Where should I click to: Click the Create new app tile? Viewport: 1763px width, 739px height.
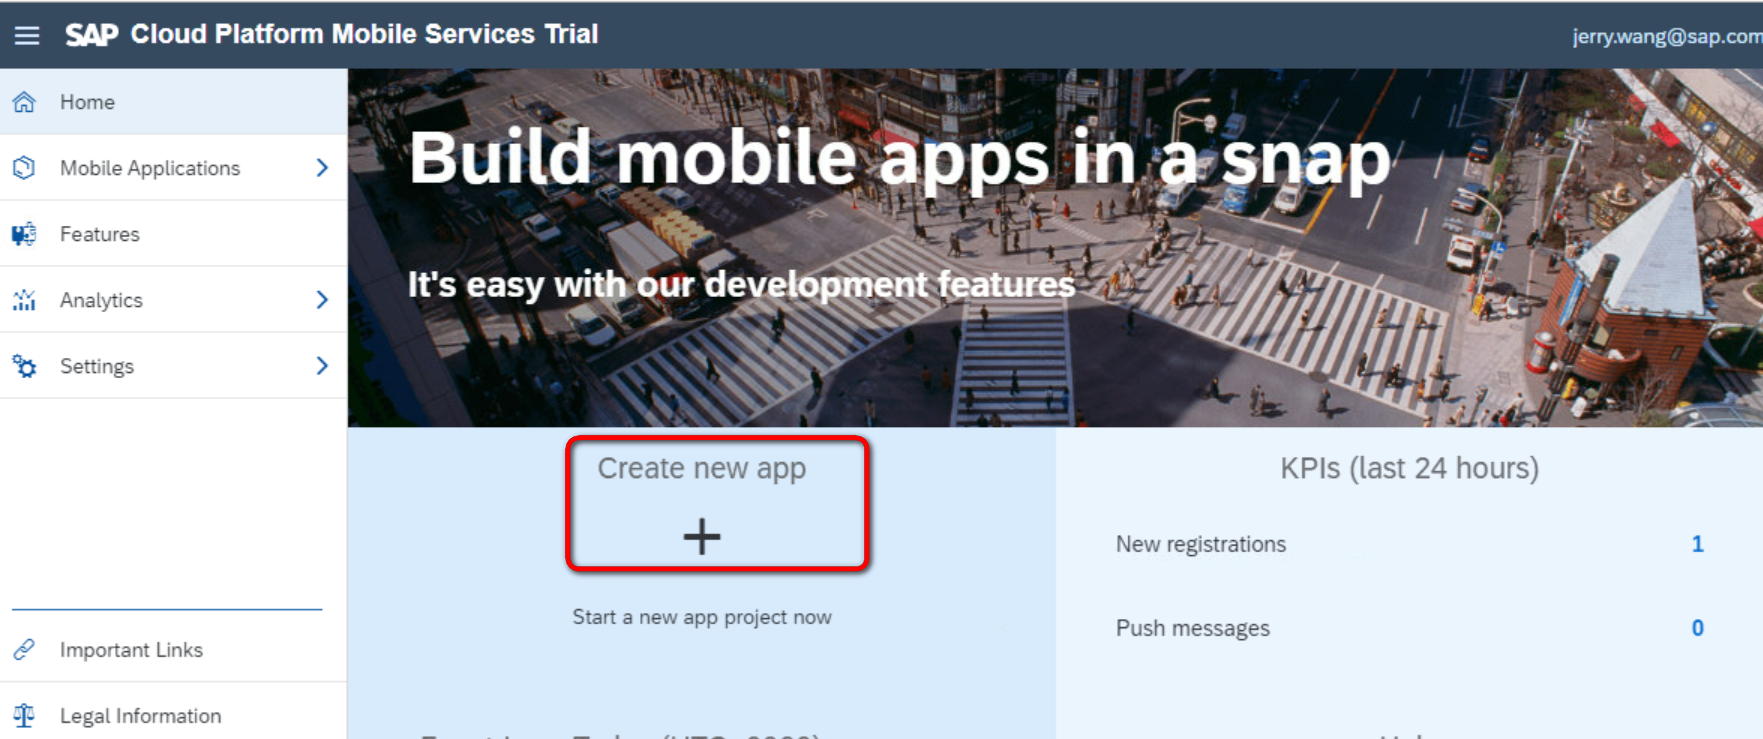[717, 504]
